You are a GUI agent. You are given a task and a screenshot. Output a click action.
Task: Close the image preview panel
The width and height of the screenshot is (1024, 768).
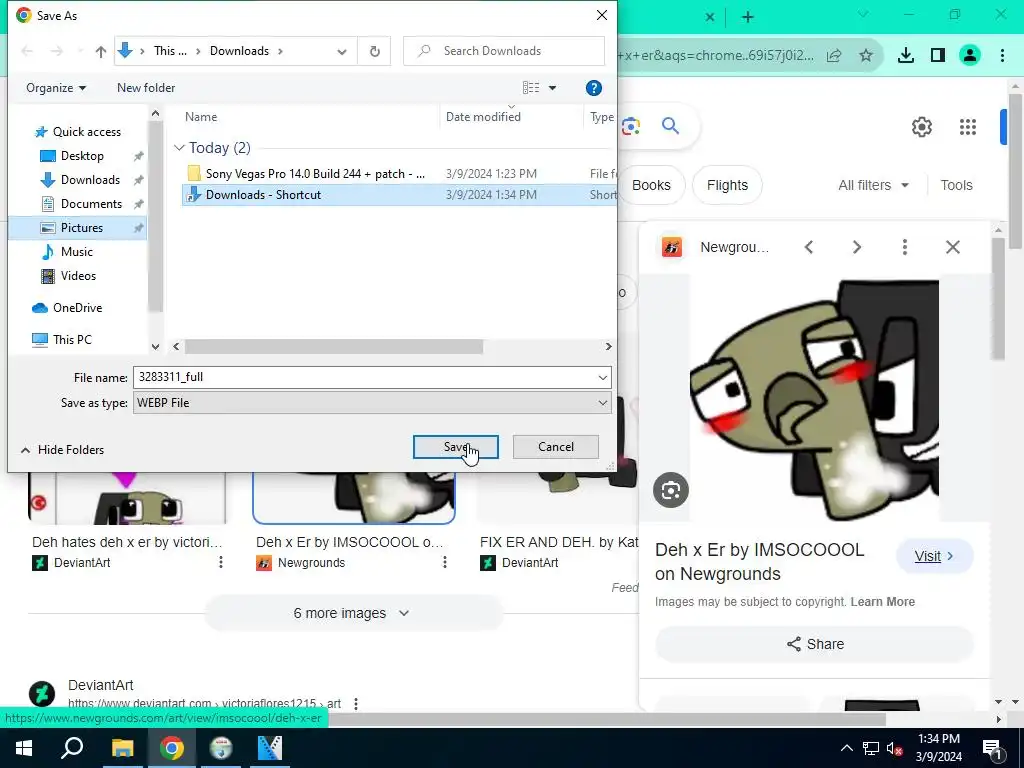click(x=953, y=247)
